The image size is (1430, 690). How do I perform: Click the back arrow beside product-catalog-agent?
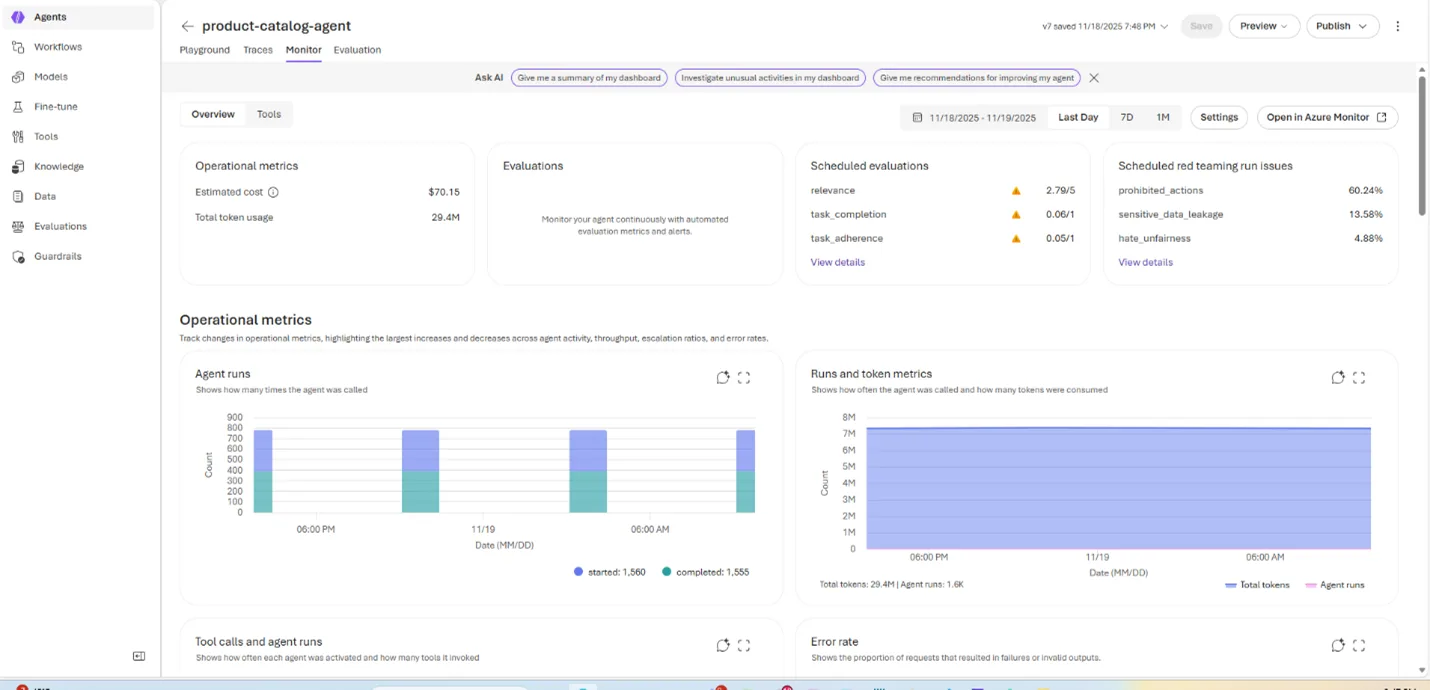(187, 26)
